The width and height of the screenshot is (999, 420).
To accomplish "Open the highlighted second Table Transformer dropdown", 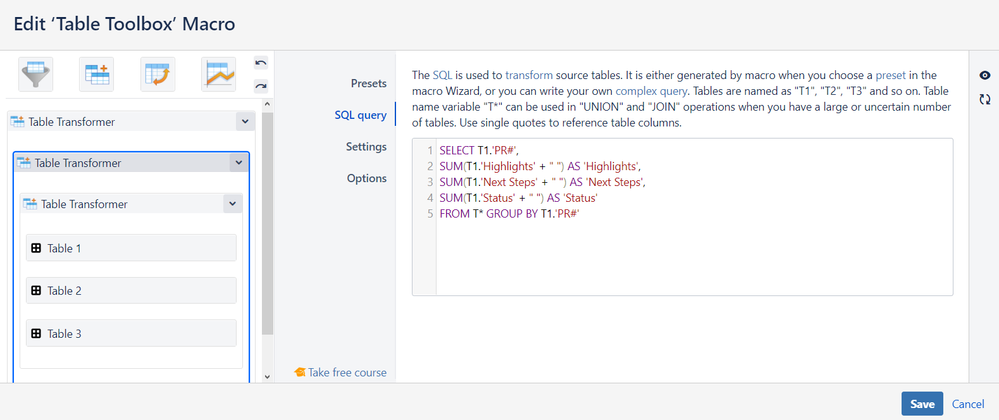I will [237, 162].
